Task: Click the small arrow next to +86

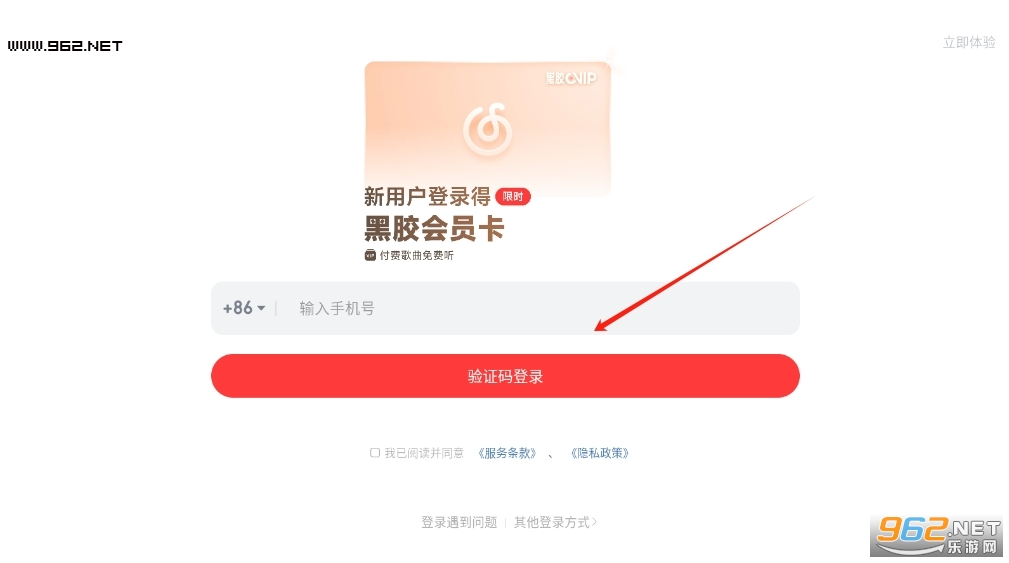Action: [261, 308]
